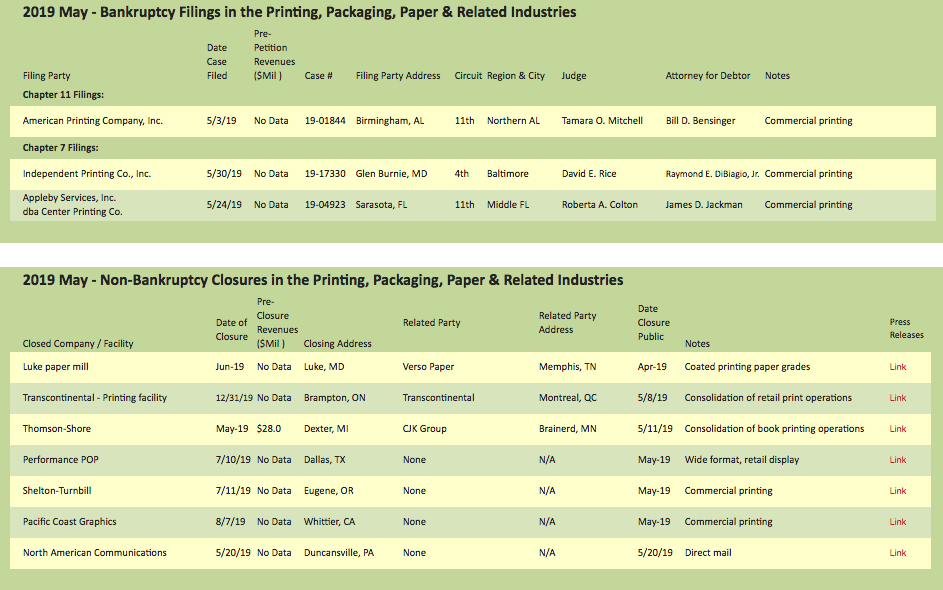Click 'Independent Printing Co., Inc.' filing party
Viewport: 943px width, 590px height.
click(87, 174)
